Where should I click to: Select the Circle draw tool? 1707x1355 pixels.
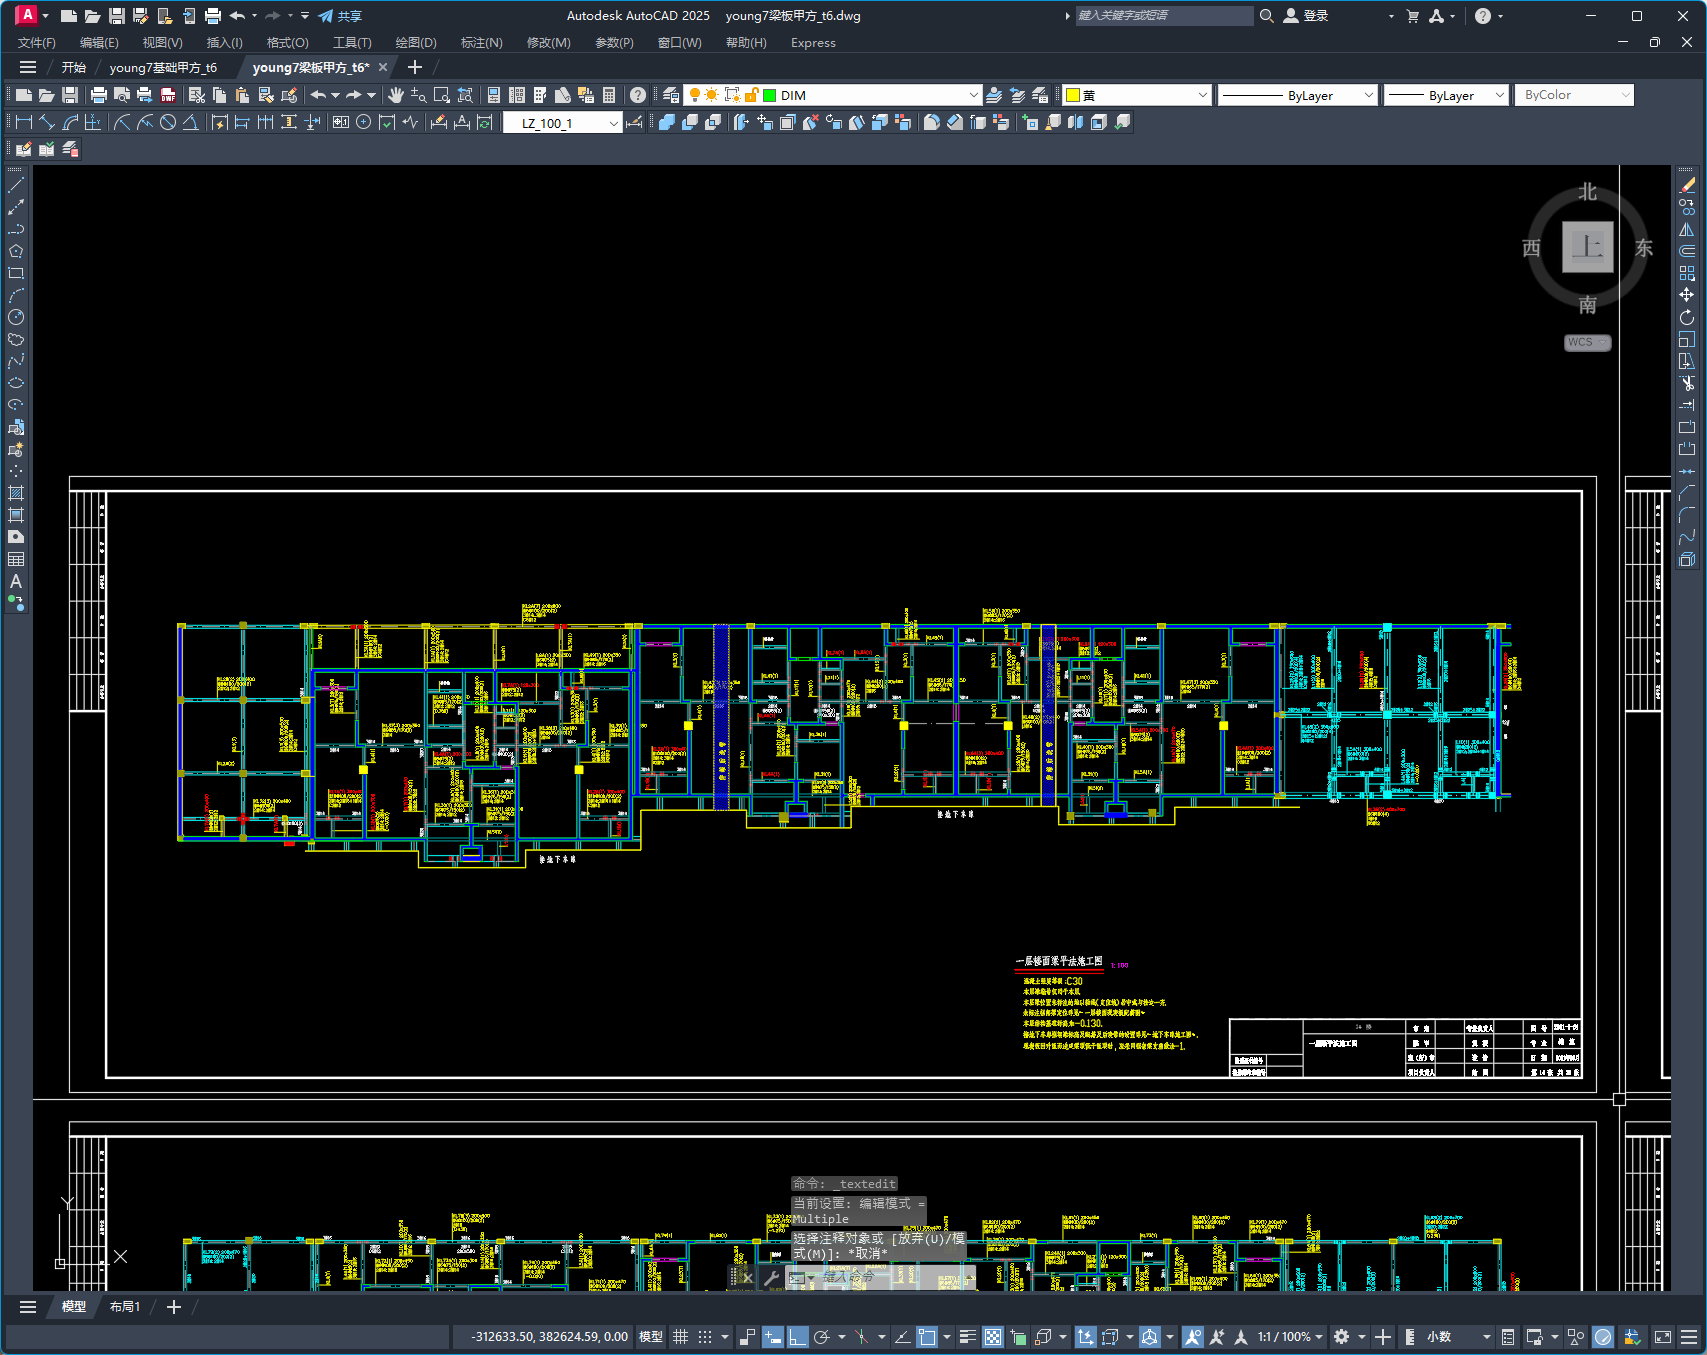[x=16, y=317]
